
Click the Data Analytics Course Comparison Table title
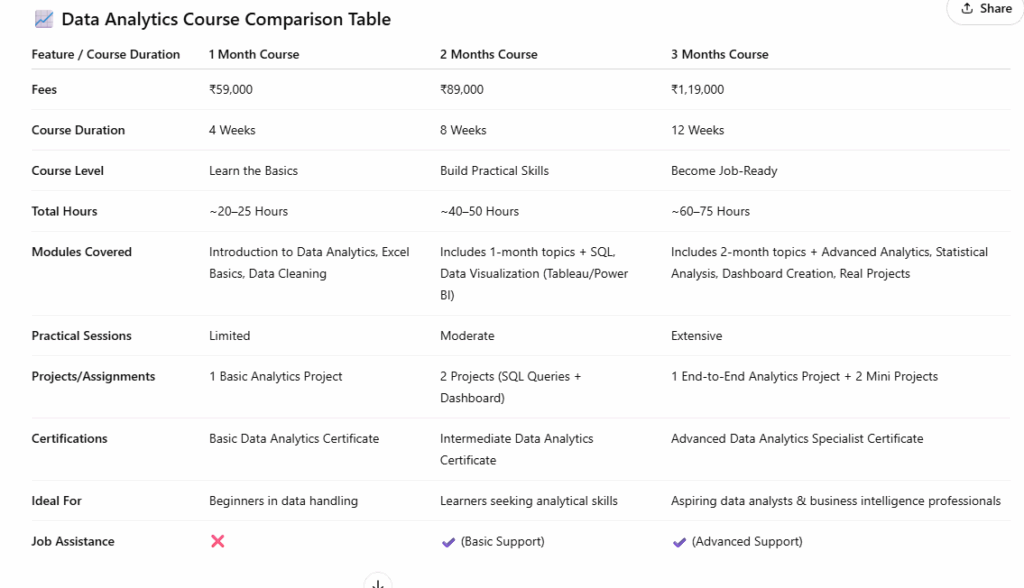tap(226, 19)
